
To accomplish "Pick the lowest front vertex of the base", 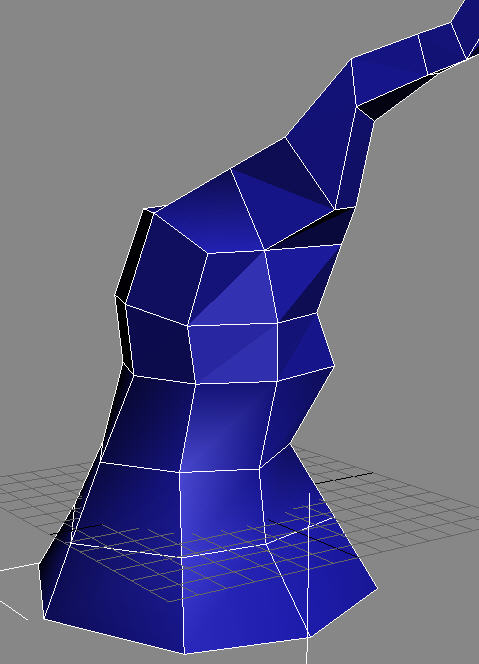I will click(184, 654).
